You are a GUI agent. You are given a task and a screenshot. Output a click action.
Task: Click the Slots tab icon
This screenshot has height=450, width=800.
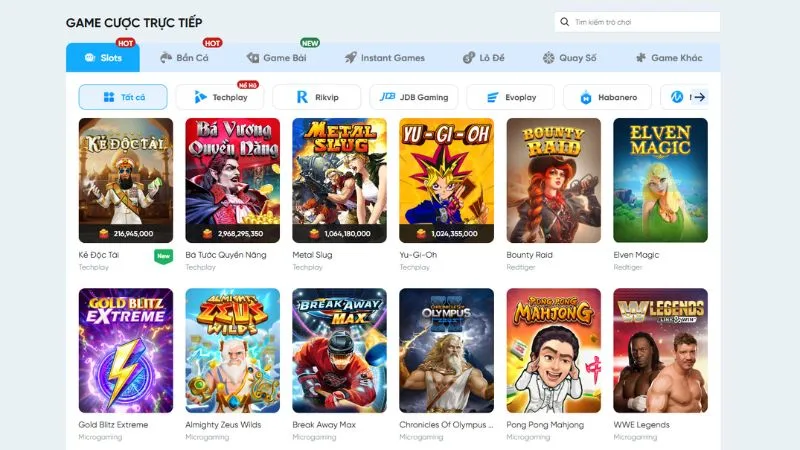(90, 58)
